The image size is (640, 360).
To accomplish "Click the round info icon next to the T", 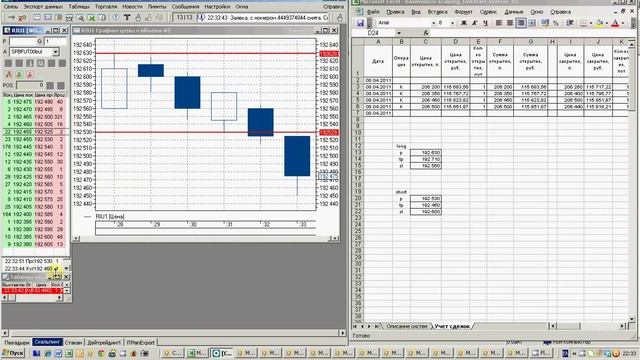I will (116, 18).
